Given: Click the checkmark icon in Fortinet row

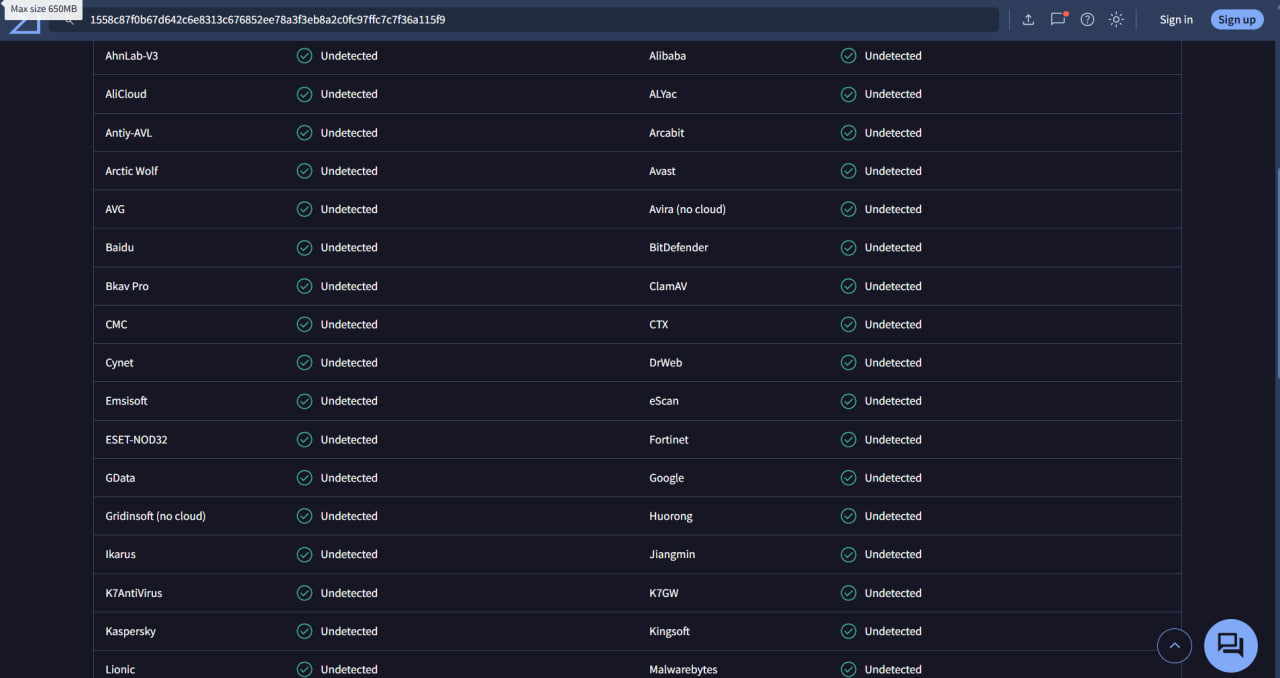Looking at the screenshot, I should click(x=848, y=439).
